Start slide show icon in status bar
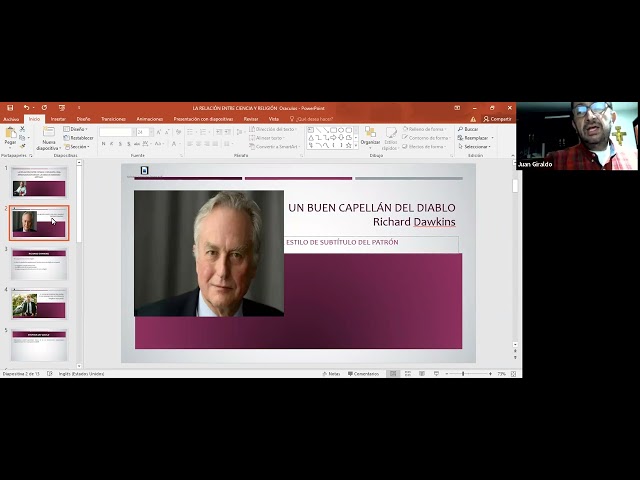Viewport: 640px width, 480px height. point(436,373)
